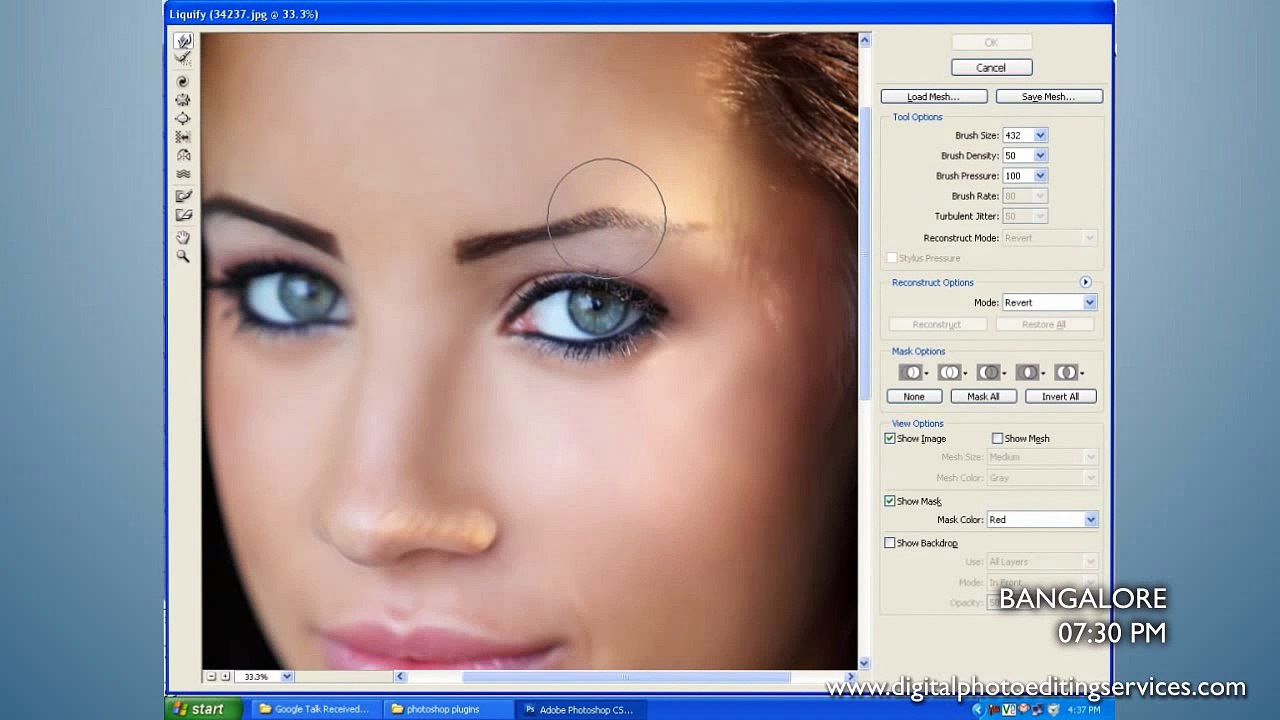Uncheck the Show Image checkbox
Image resolution: width=1280 pixels, height=720 pixels.
(x=890, y=438)
